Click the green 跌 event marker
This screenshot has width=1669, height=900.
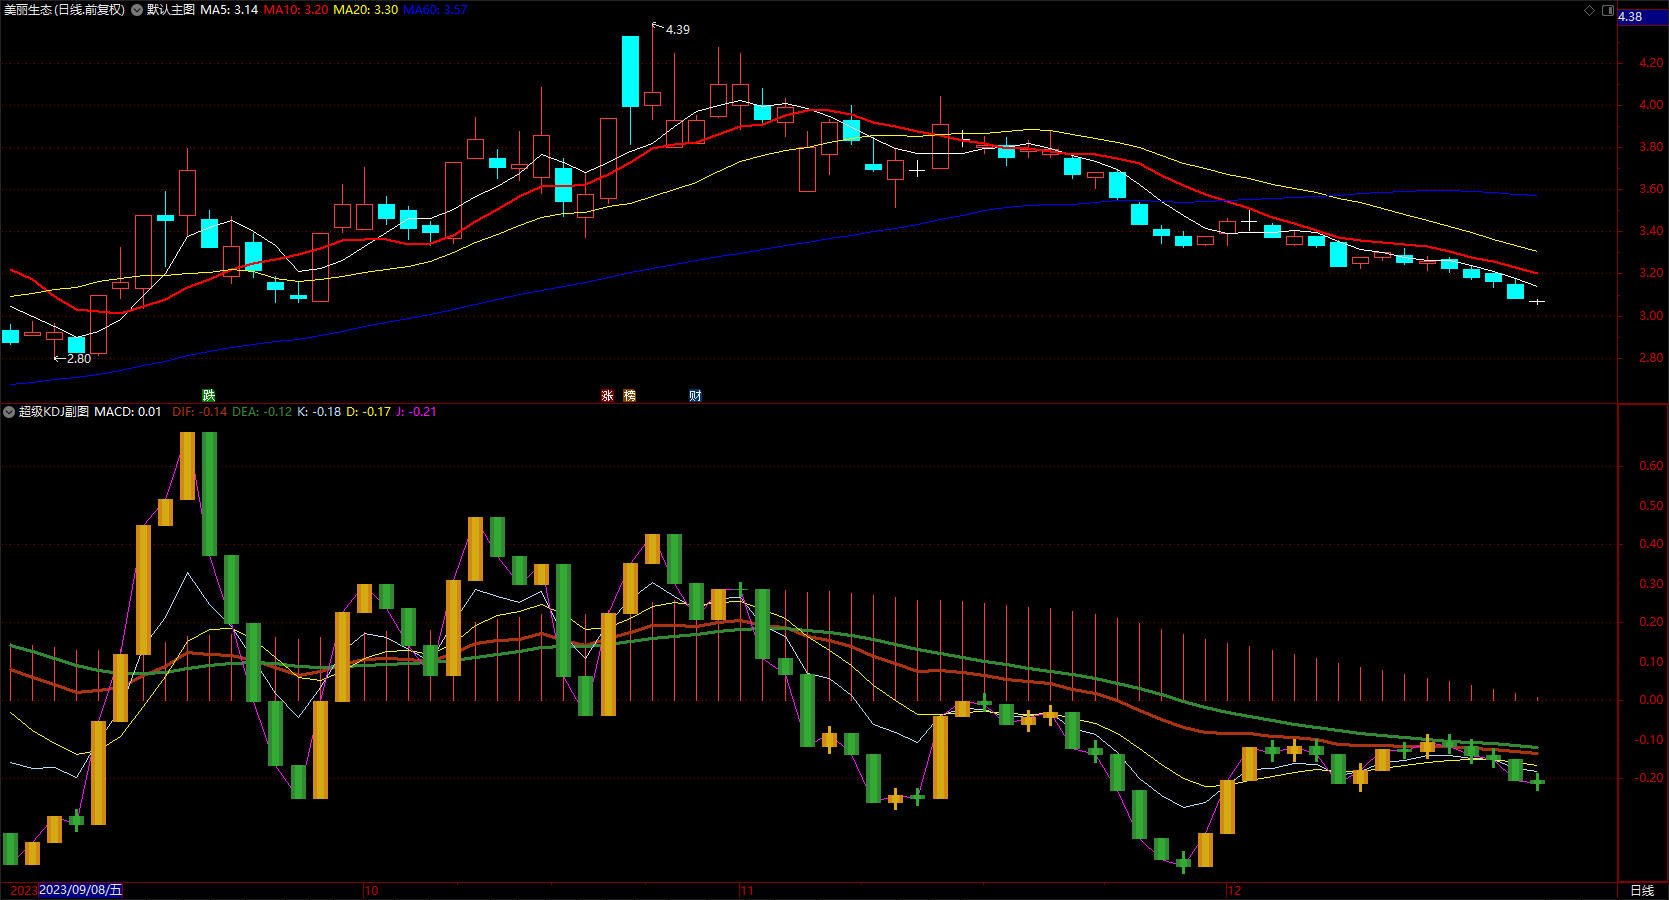pyautogui.click(x=208, y=396)
